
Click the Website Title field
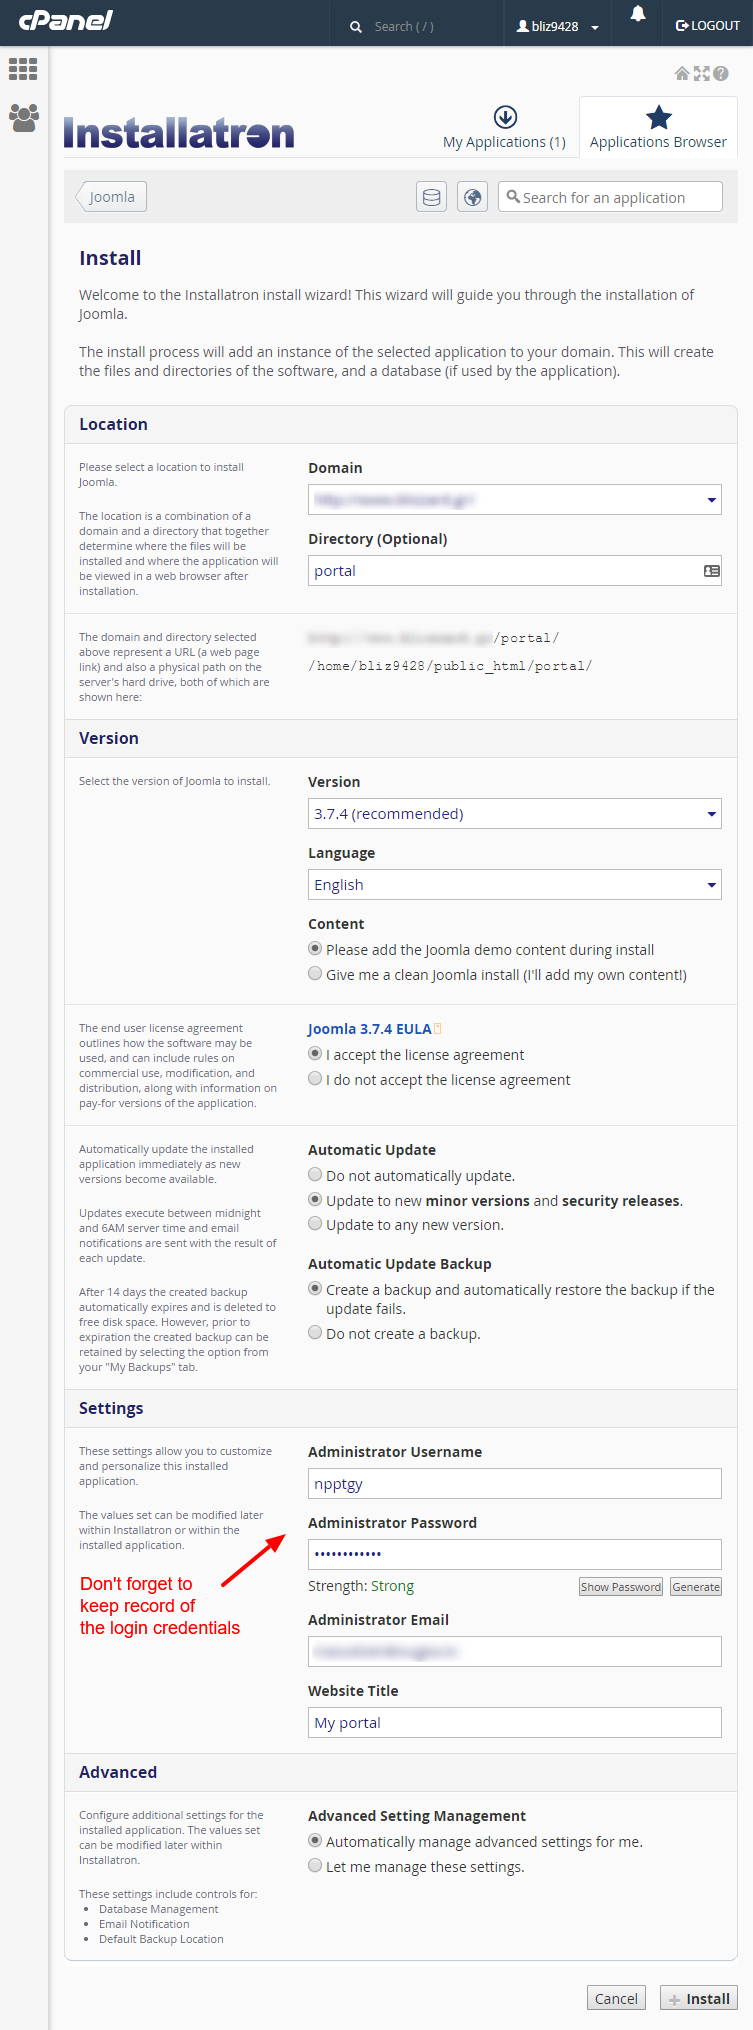(515, 1723)
